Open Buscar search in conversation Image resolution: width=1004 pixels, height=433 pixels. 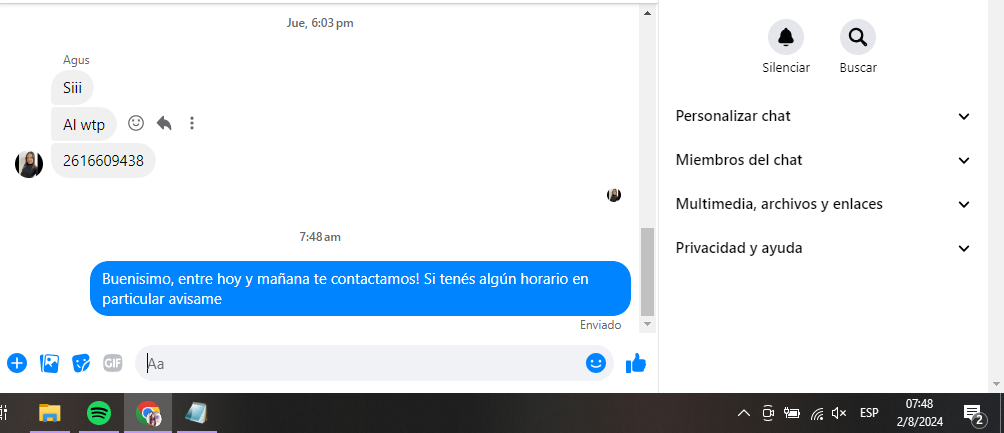click(857, 37)
